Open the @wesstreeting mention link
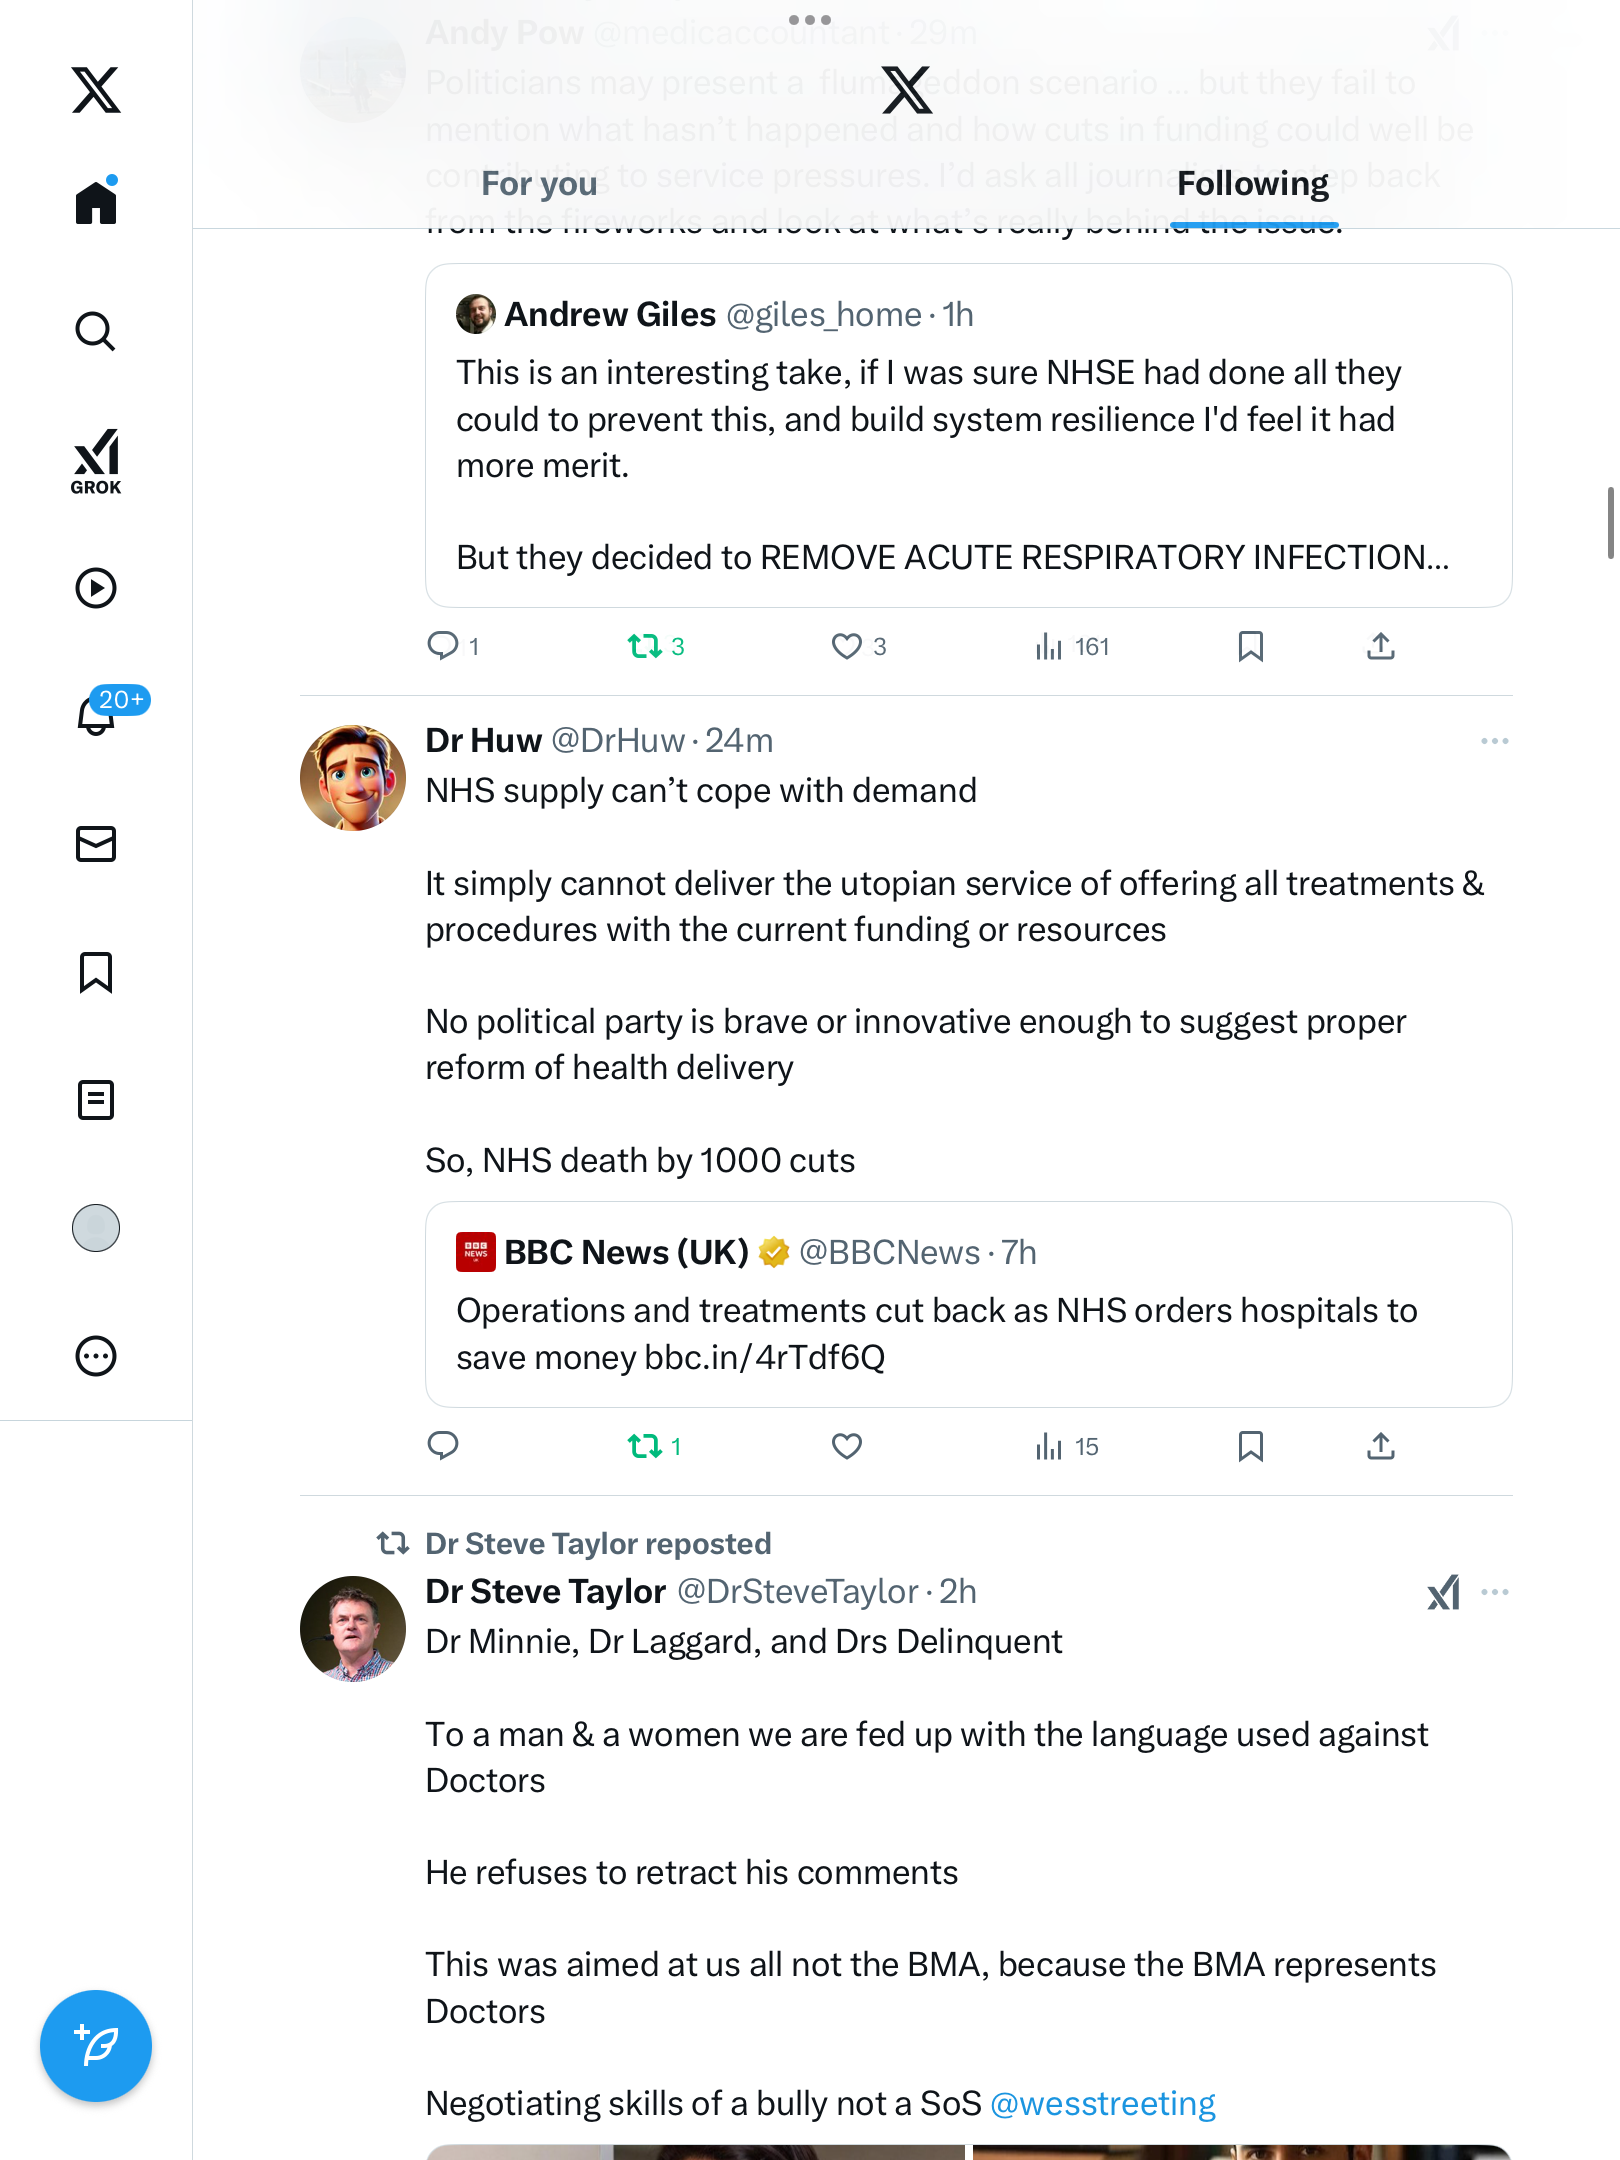 pyautogui.click(x=1102, y=2104)
